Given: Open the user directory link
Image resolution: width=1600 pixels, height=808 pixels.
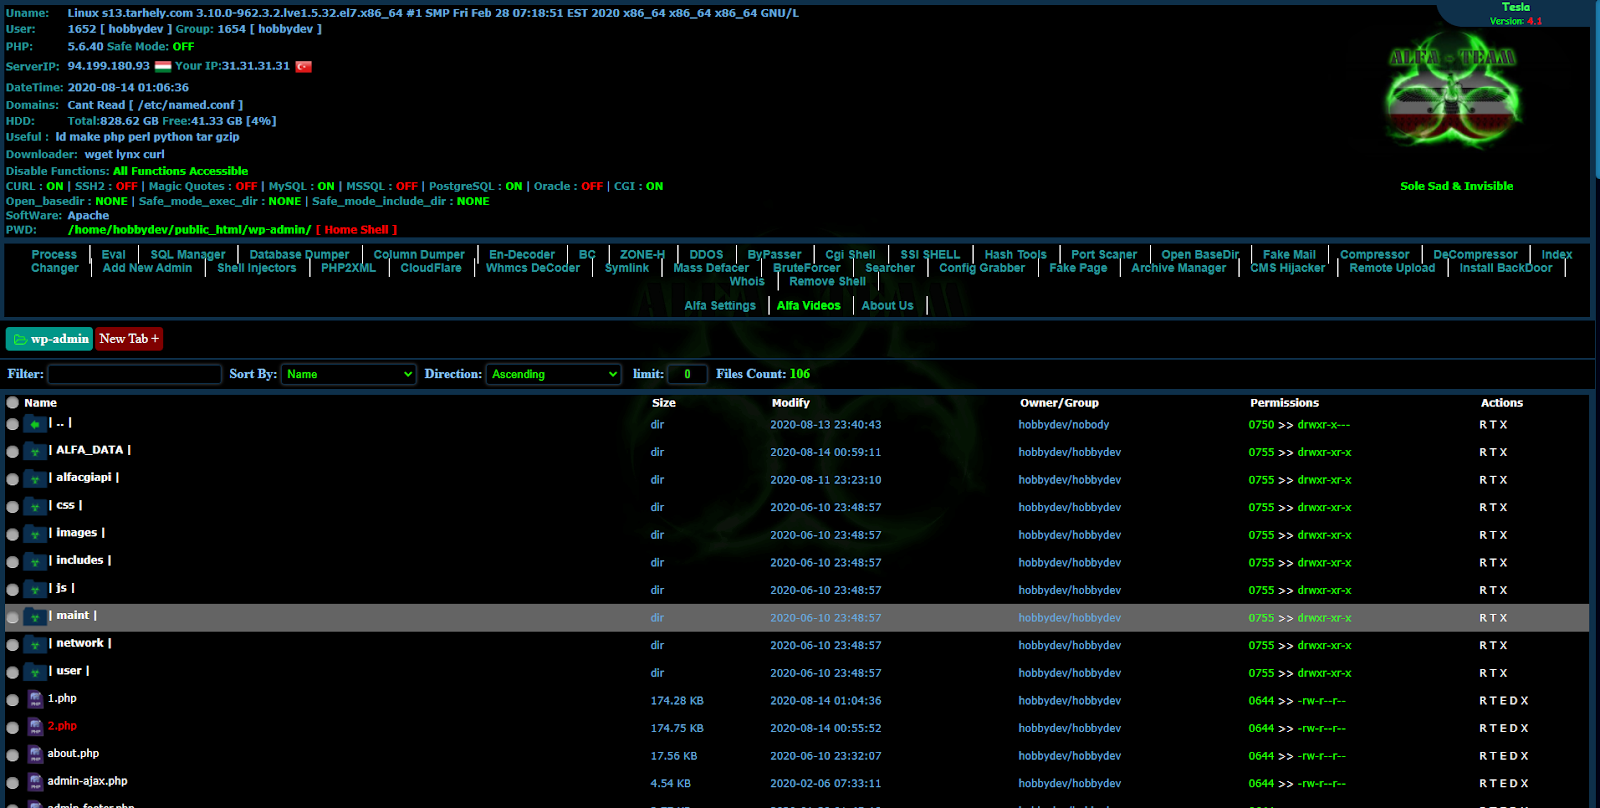Looking at the screenshot, I should click(69, 671).
